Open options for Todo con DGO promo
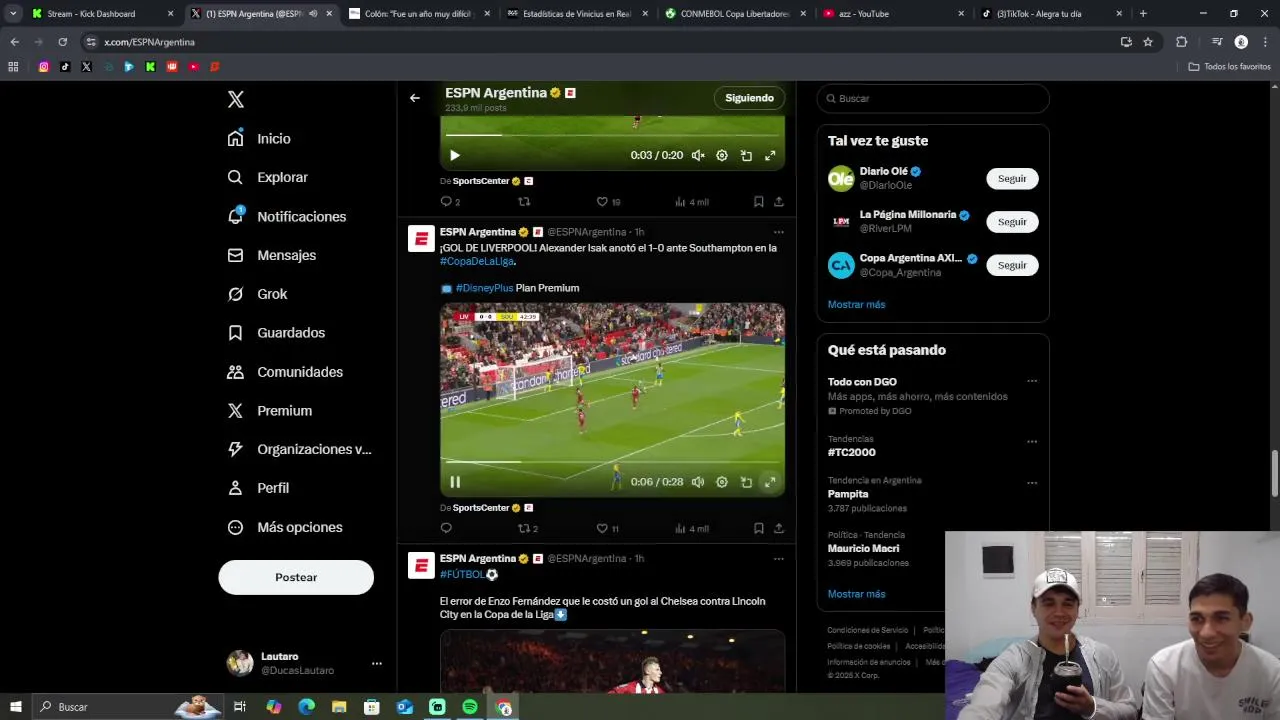 1032,381
